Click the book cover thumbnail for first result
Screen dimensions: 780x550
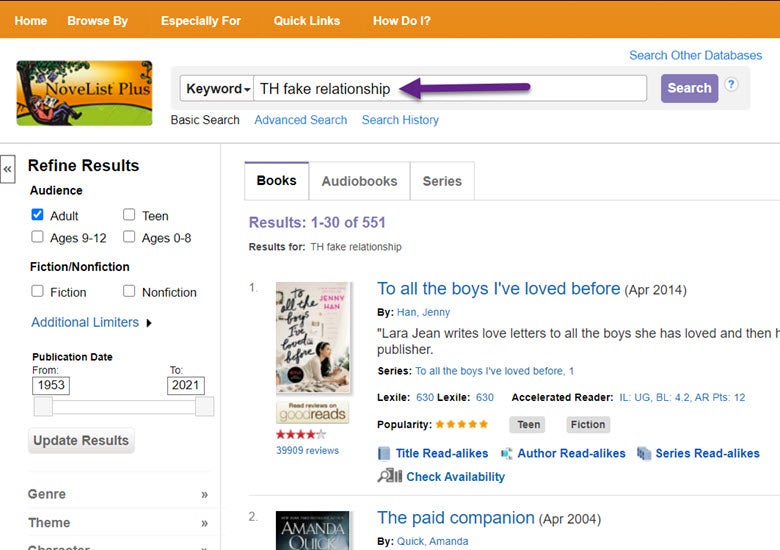point(312,338)
